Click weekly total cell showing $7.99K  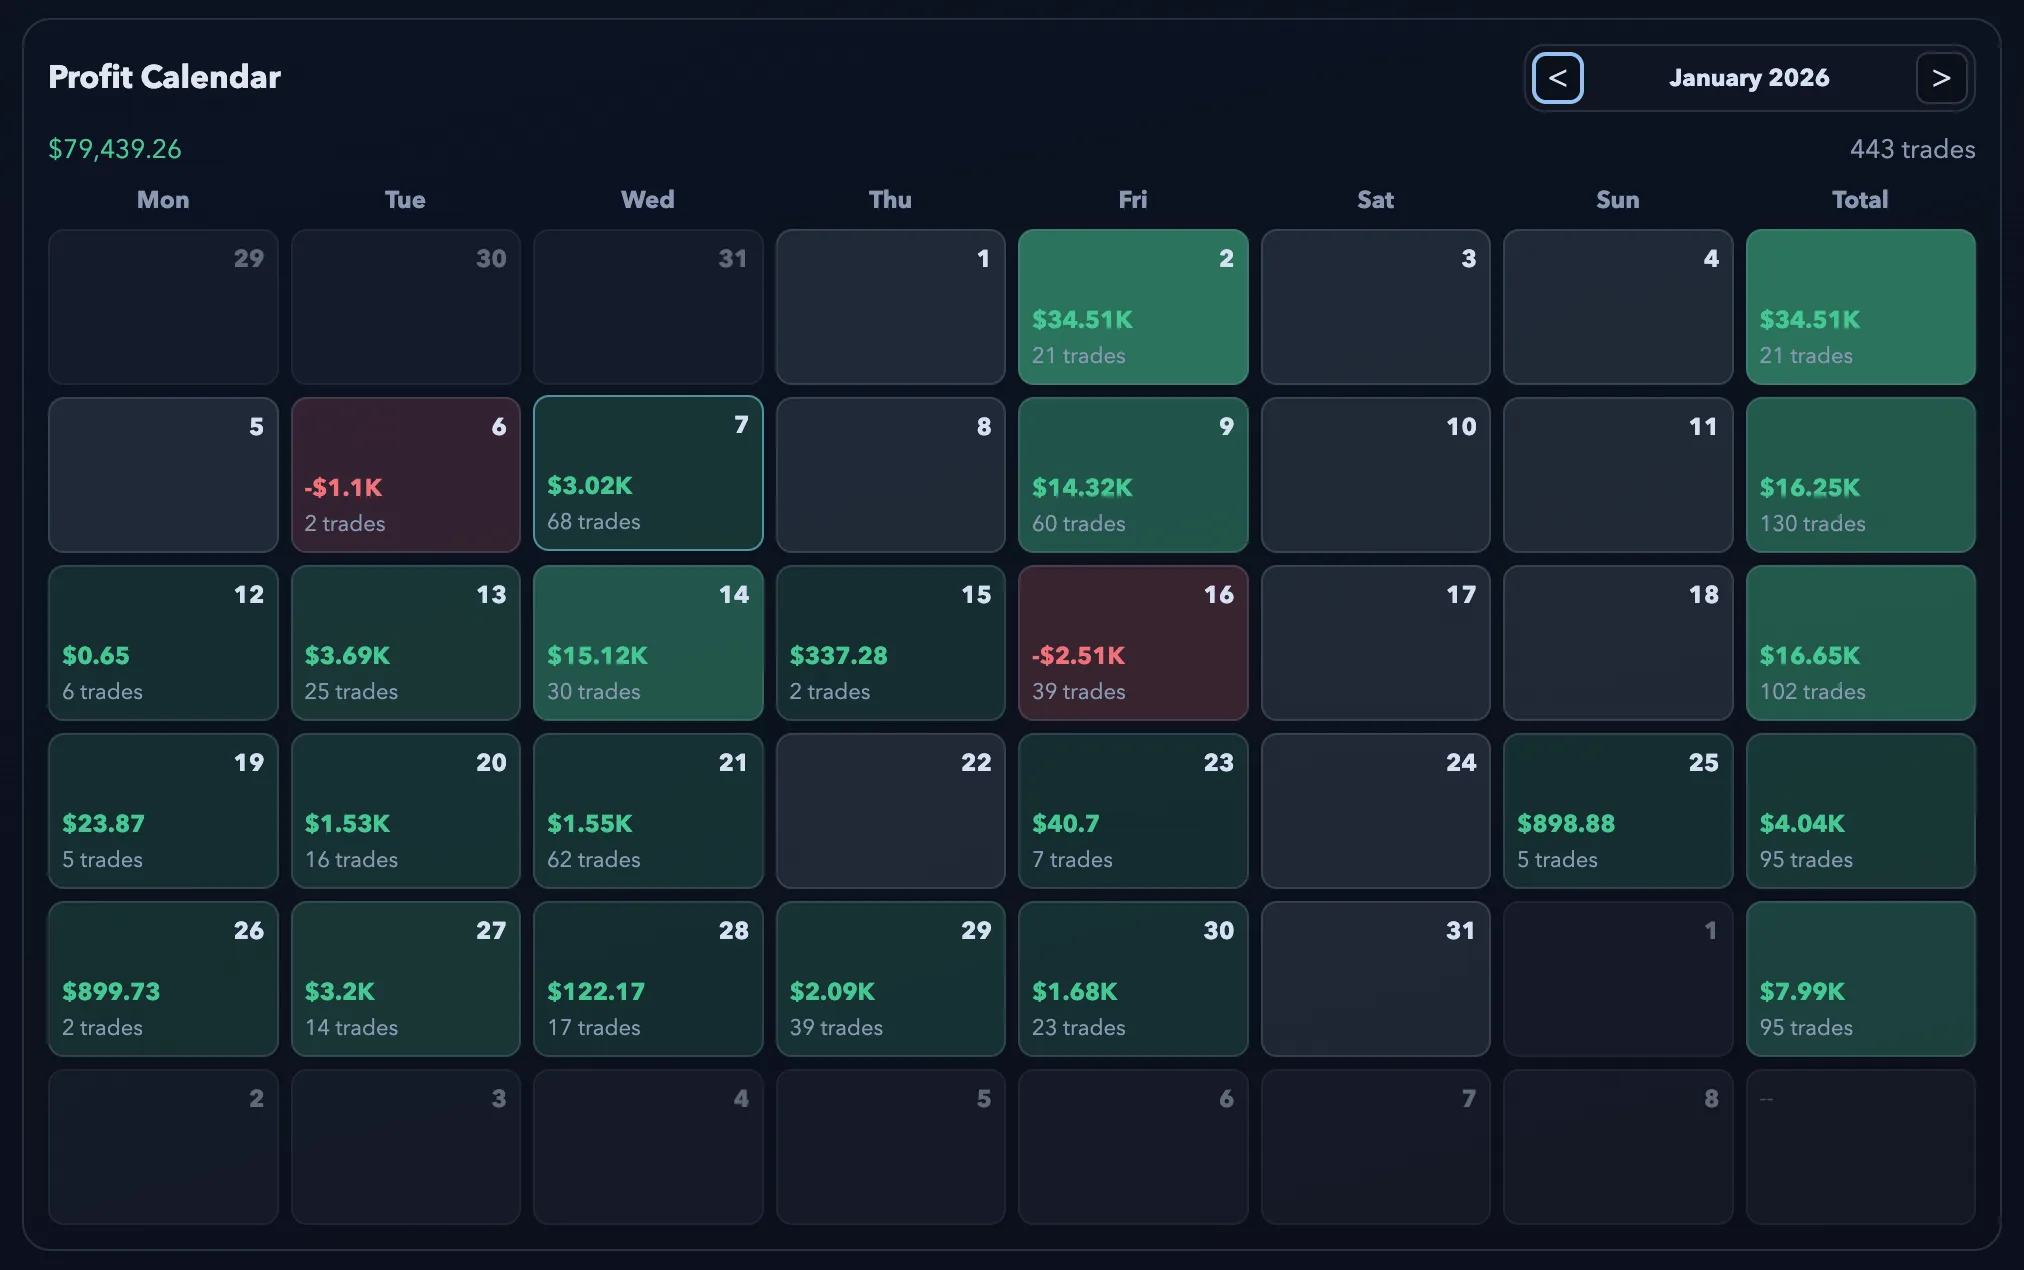[x=1860, y=979]
